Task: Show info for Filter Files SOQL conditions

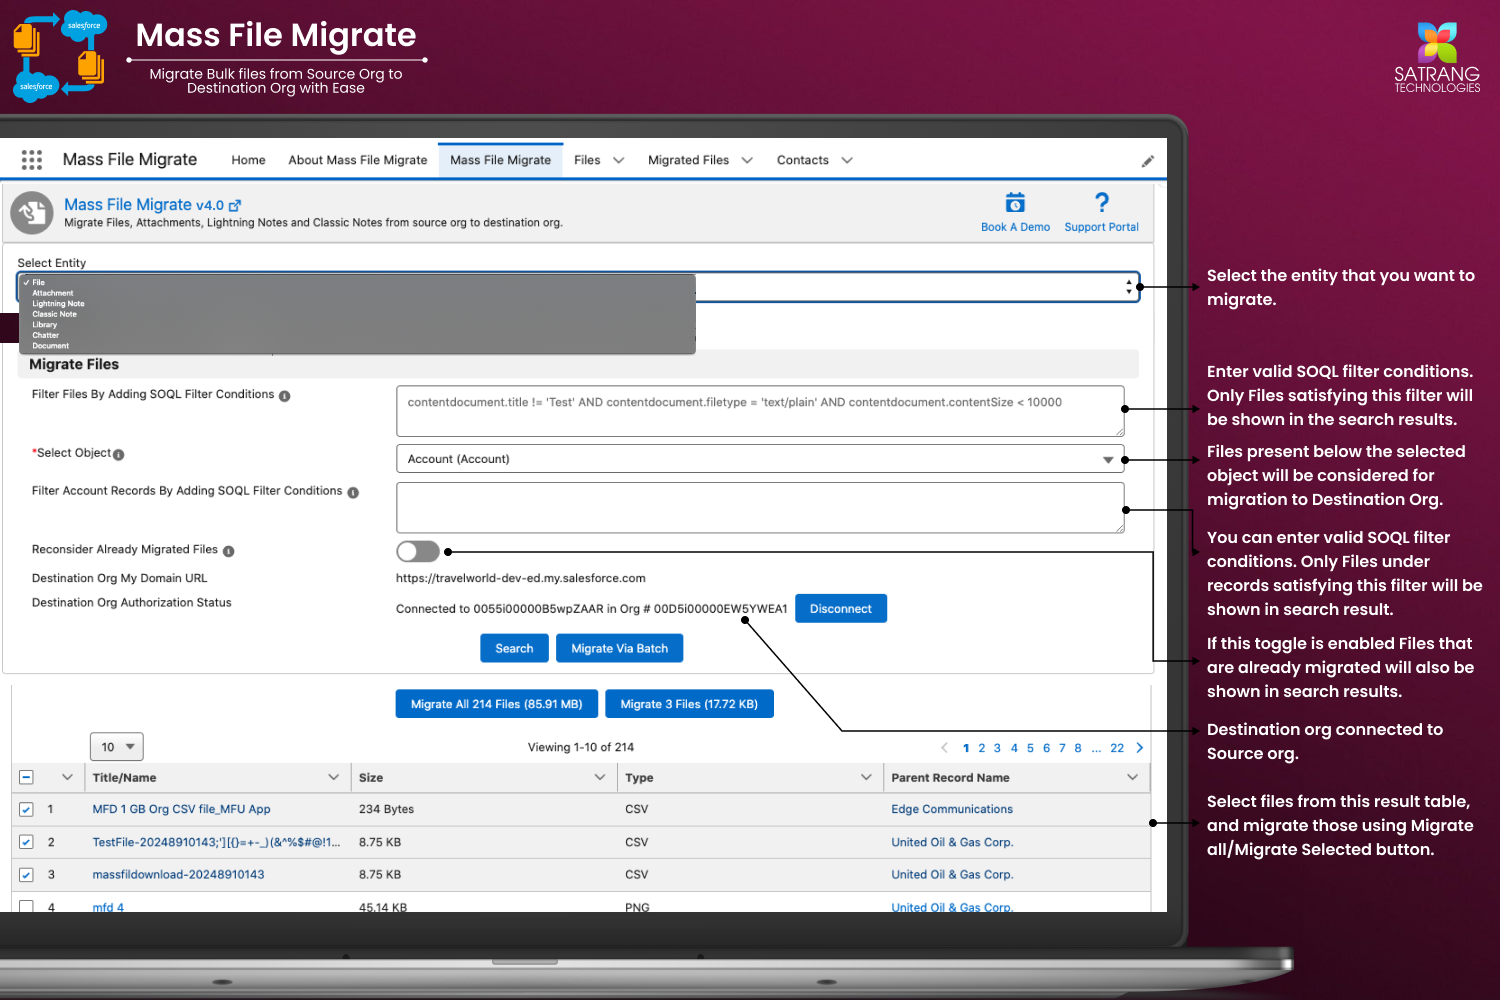Action: pyautogui.click(x=285, y=396)
